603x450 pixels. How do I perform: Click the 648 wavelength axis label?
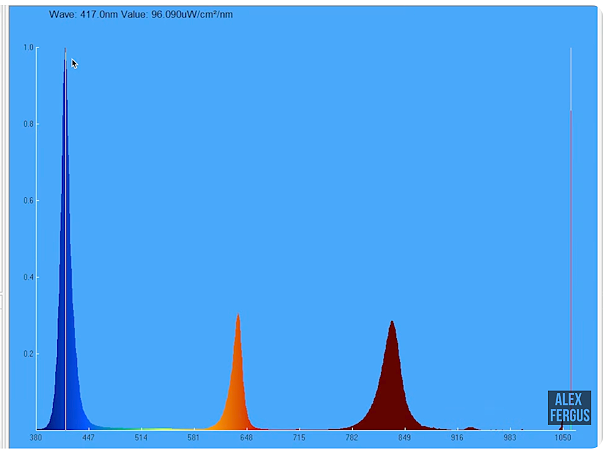point(246,438)
